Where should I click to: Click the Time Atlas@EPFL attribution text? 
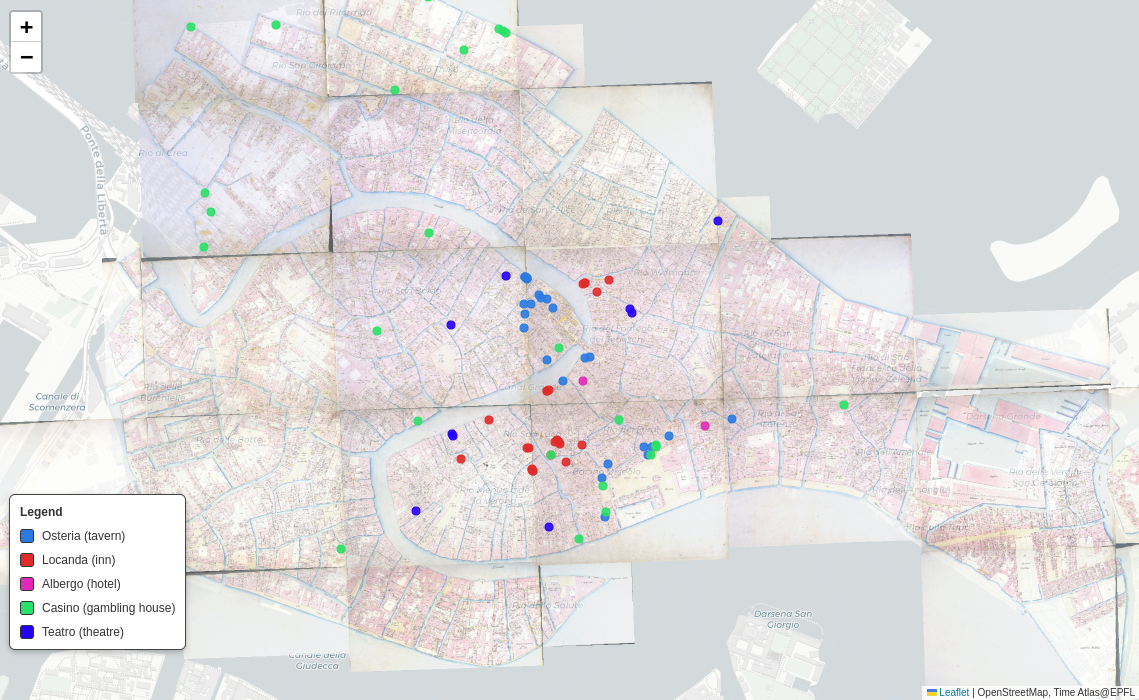click(1093, 692)
